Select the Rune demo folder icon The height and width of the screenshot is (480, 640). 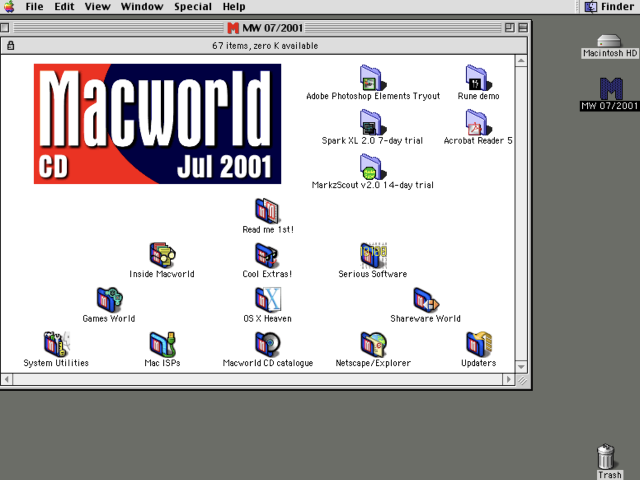coord(478,78)
